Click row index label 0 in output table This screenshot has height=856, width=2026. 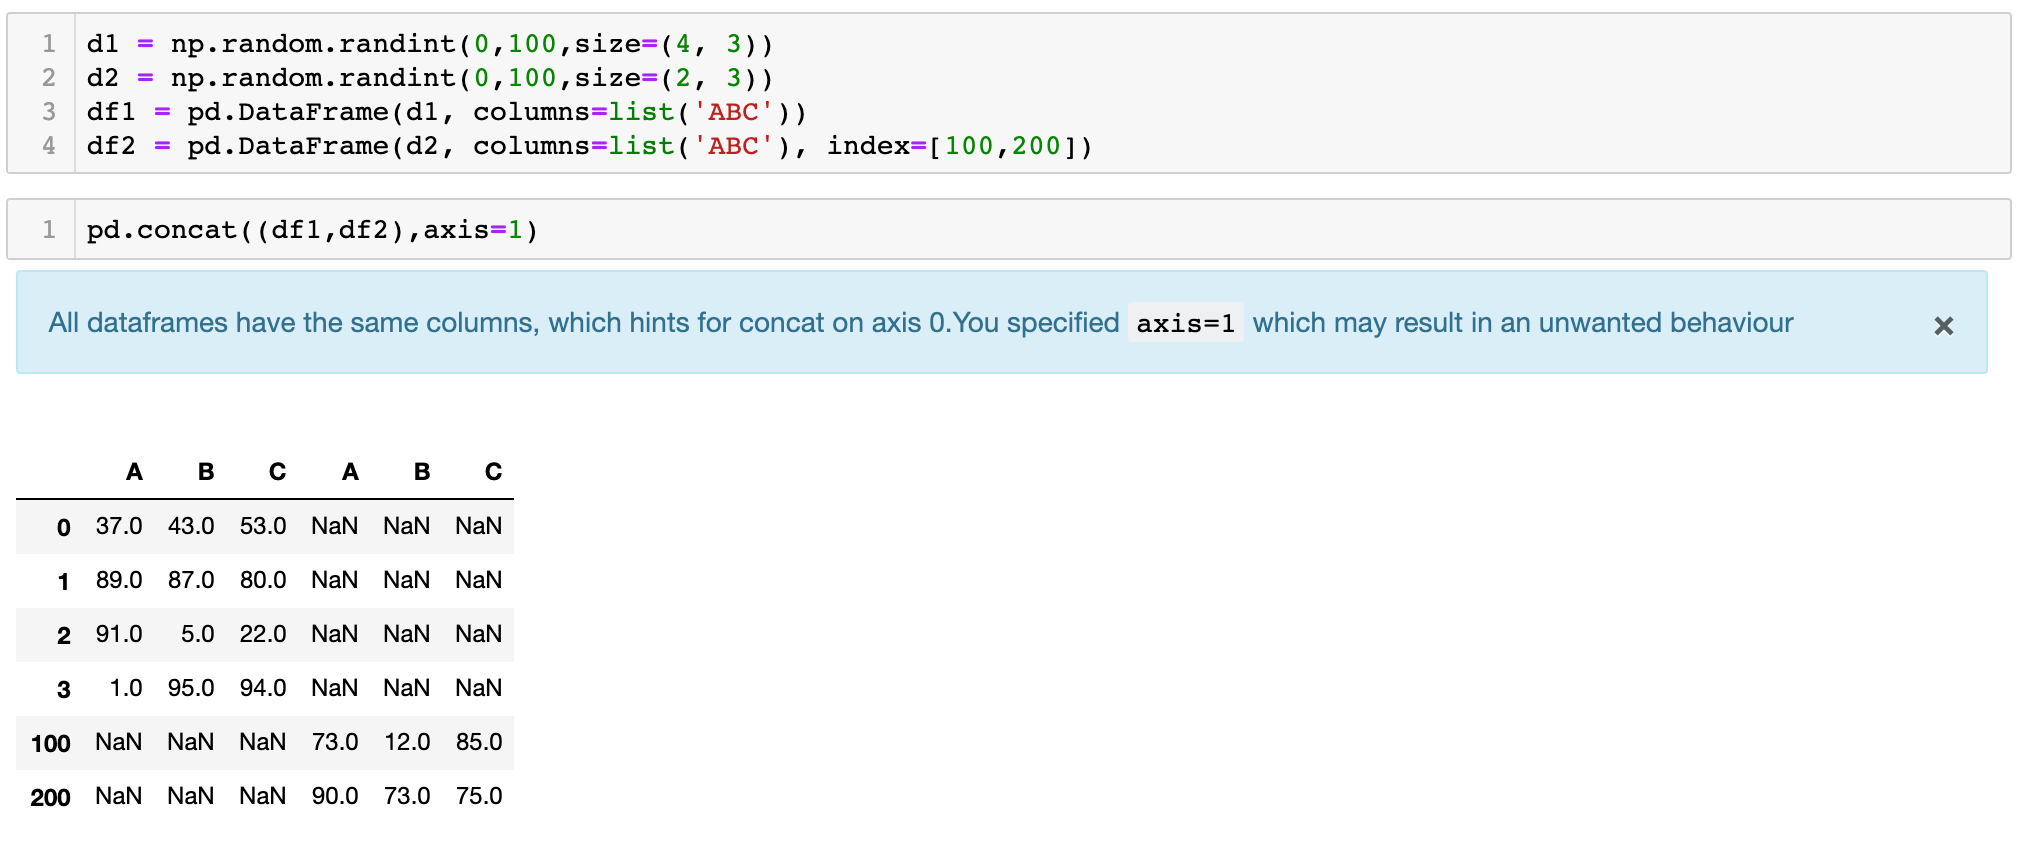click(x=64, y=527)
